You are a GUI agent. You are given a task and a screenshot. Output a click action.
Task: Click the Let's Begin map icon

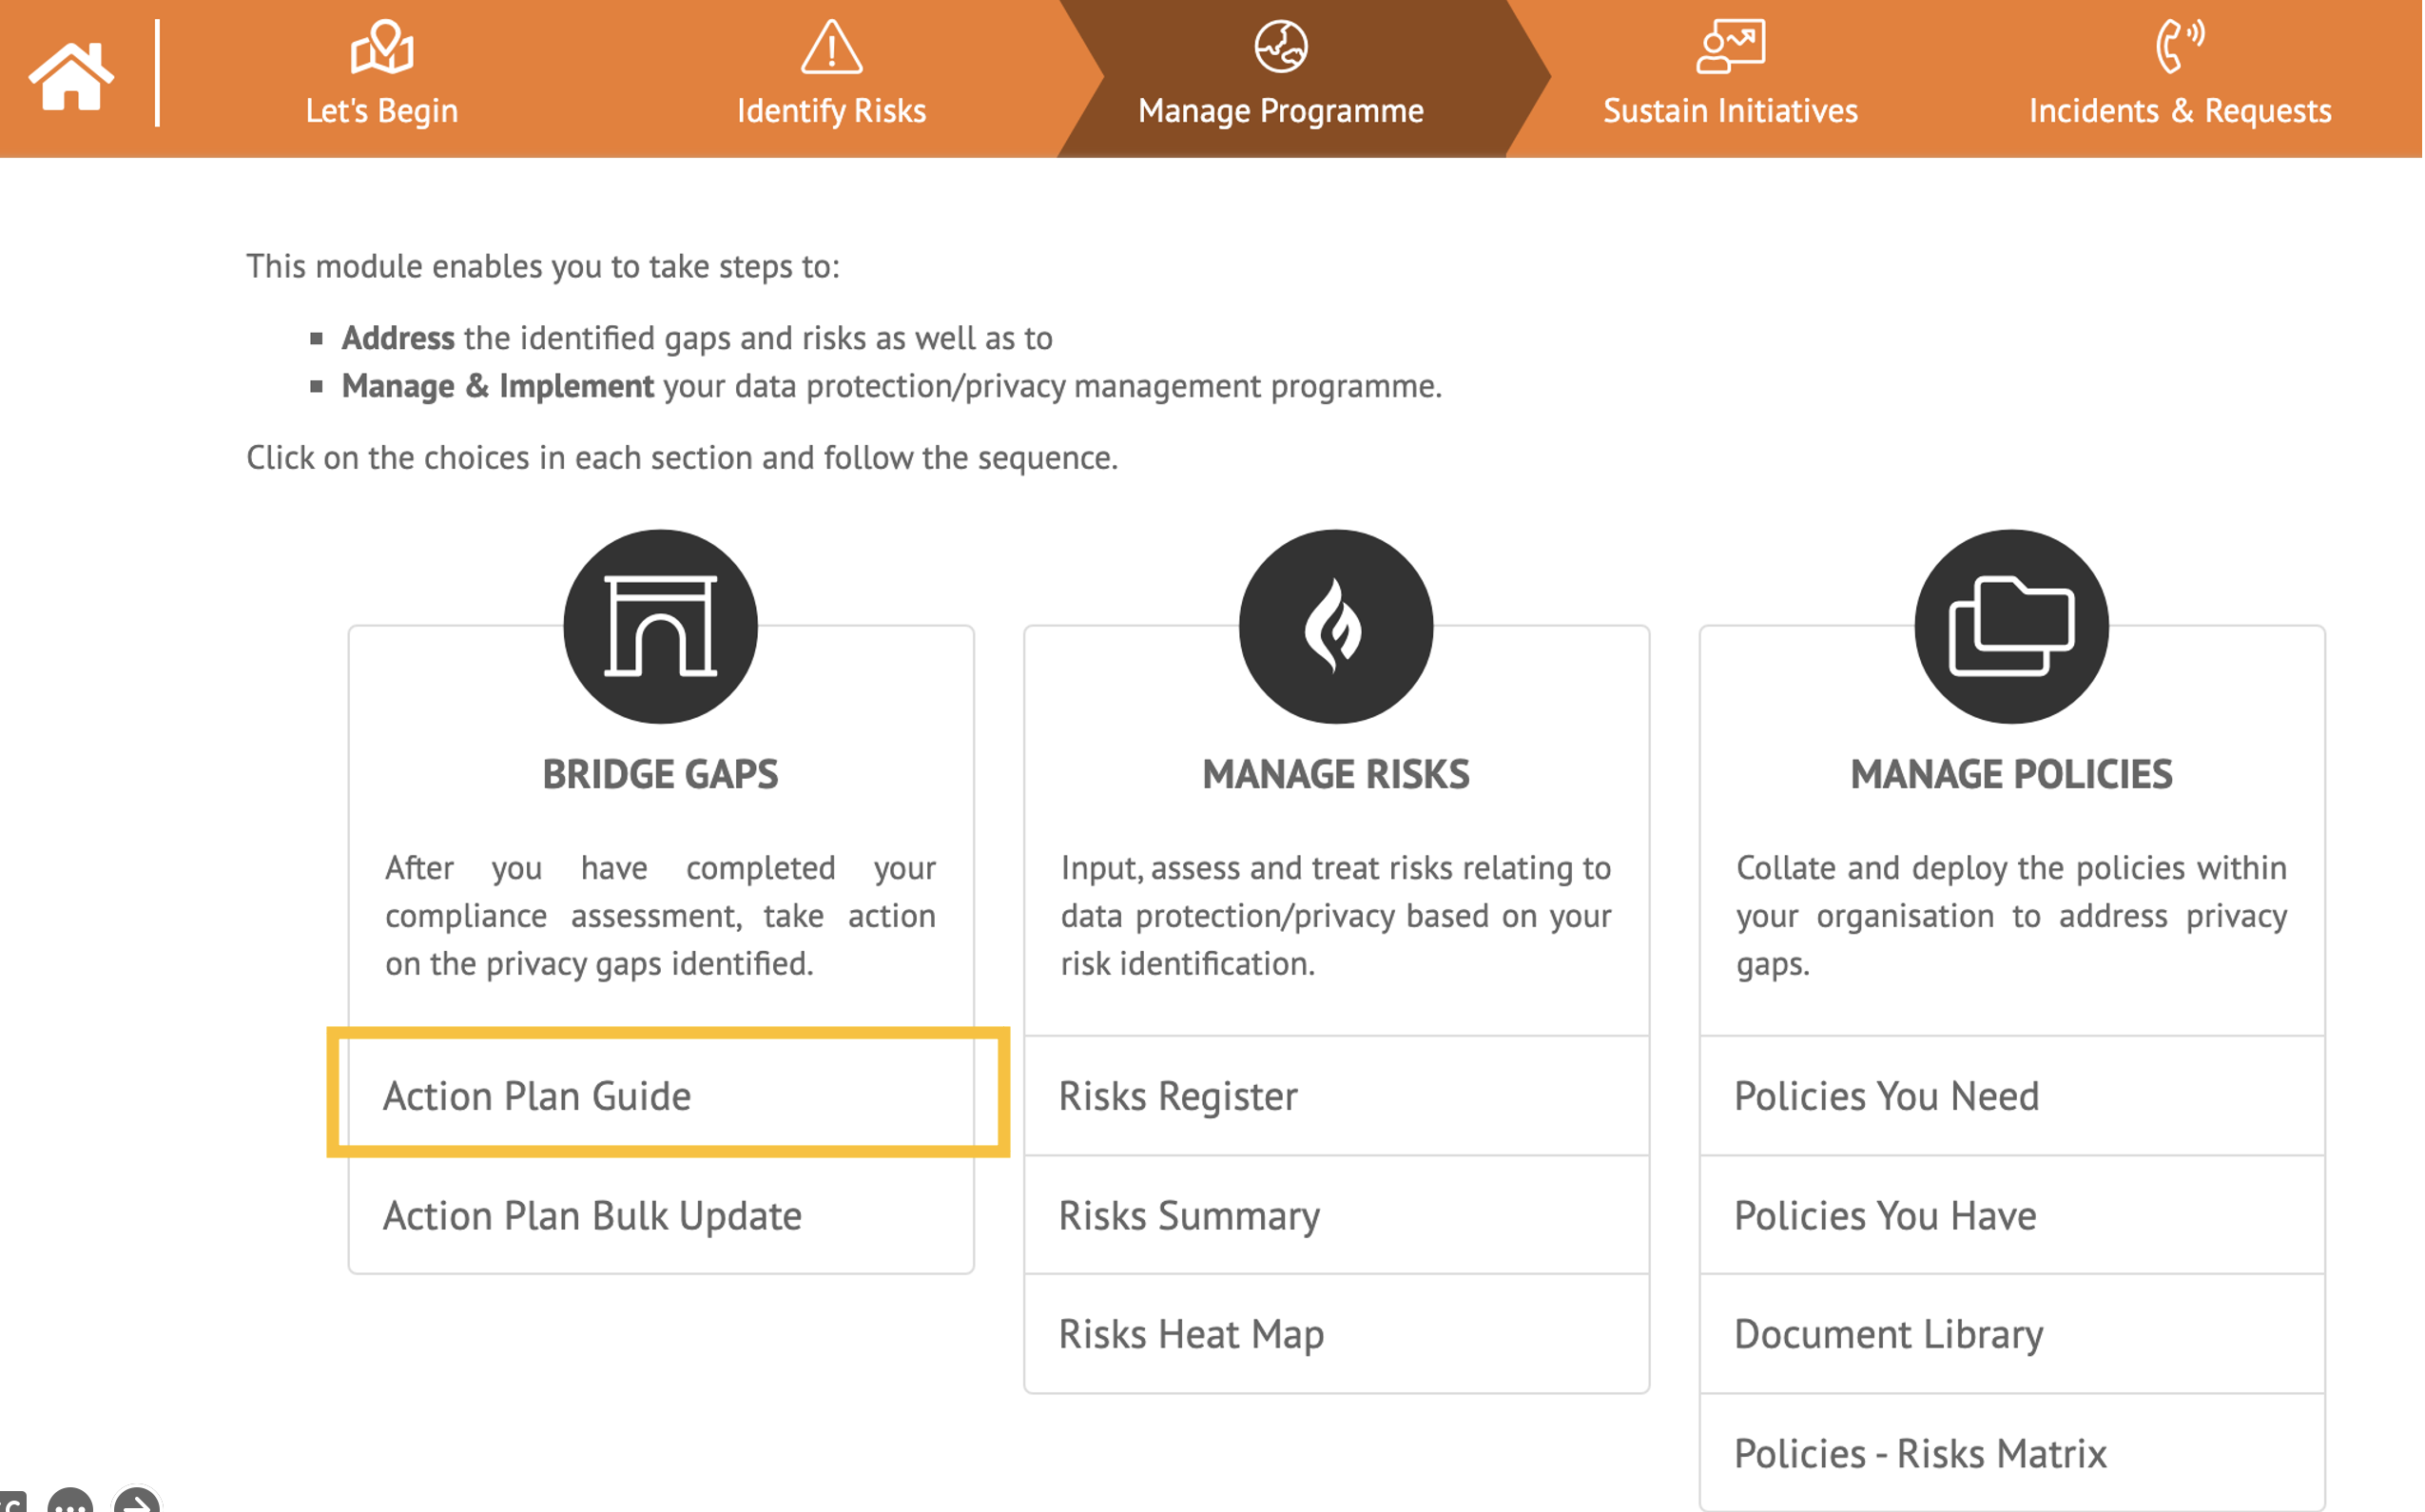tap(382, 47)
